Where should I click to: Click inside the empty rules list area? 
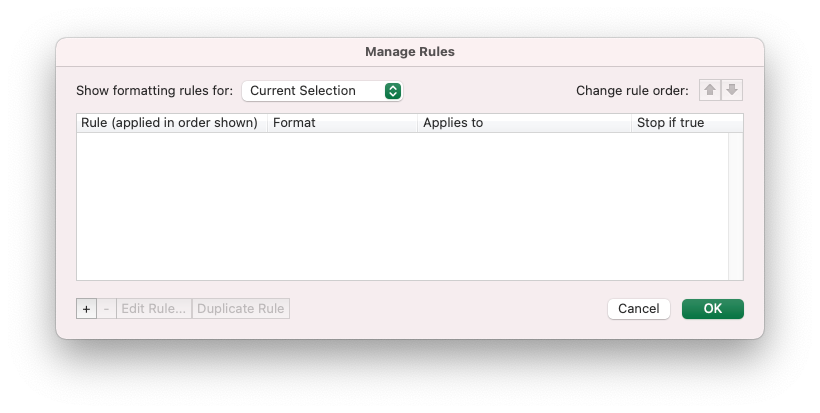point(403,206)
